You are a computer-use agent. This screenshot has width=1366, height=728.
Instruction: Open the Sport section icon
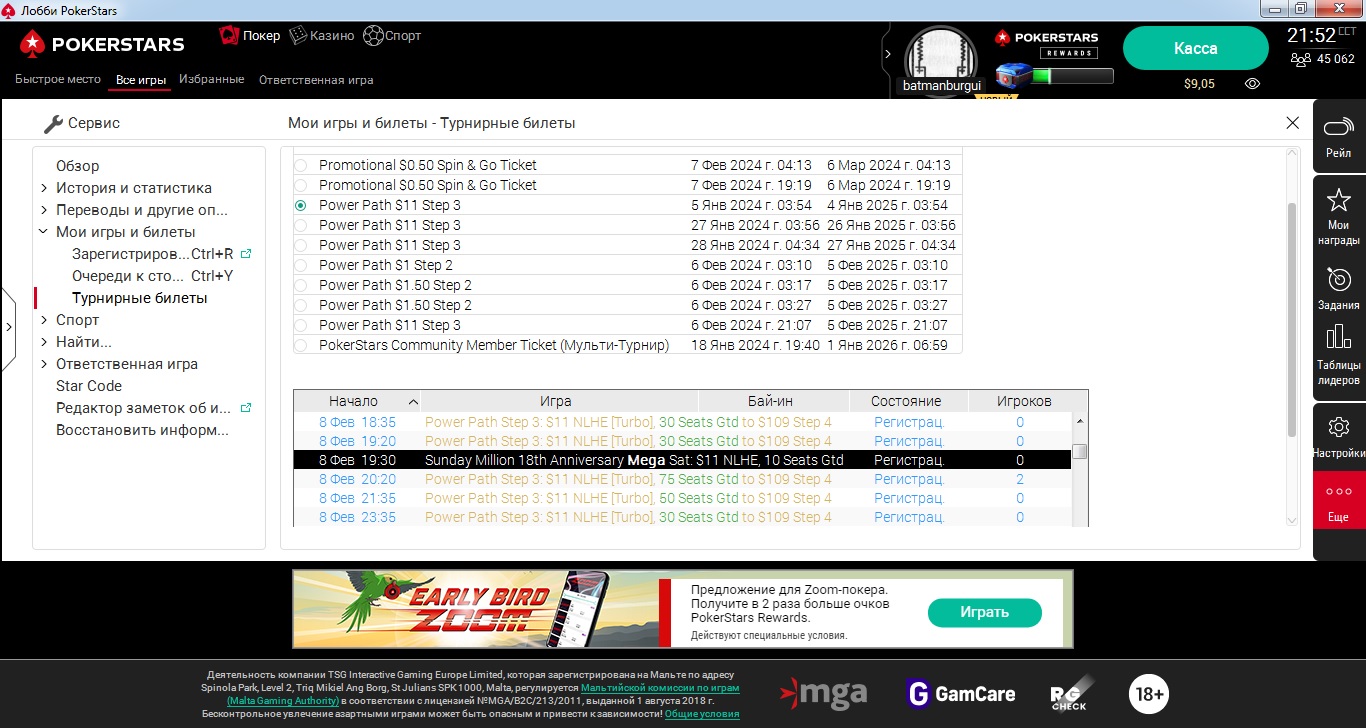point(373,35)
